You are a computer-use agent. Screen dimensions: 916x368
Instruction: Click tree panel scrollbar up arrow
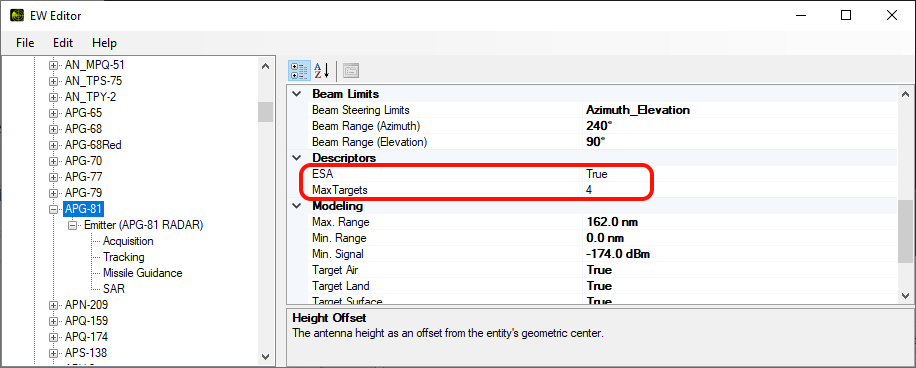pyautogui.click(x=266, y=65)
